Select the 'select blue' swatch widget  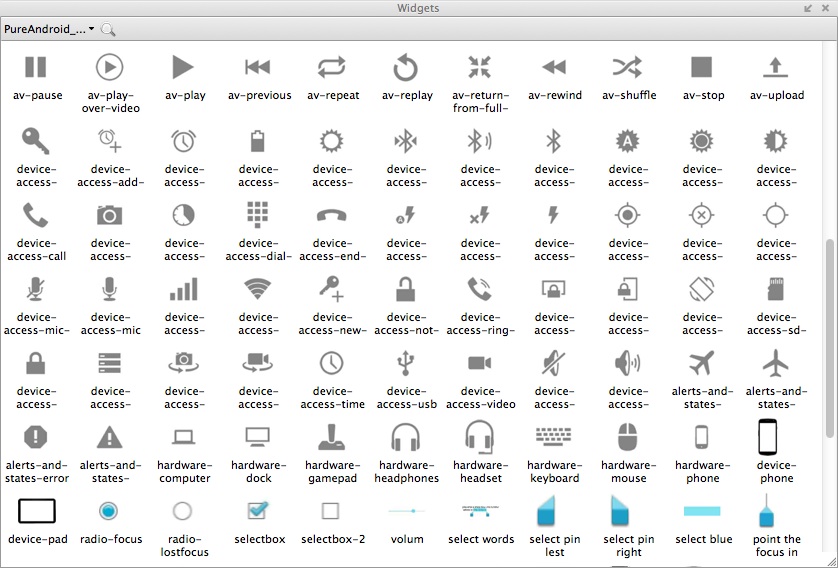pyautogui.click(x=702, y=511)
